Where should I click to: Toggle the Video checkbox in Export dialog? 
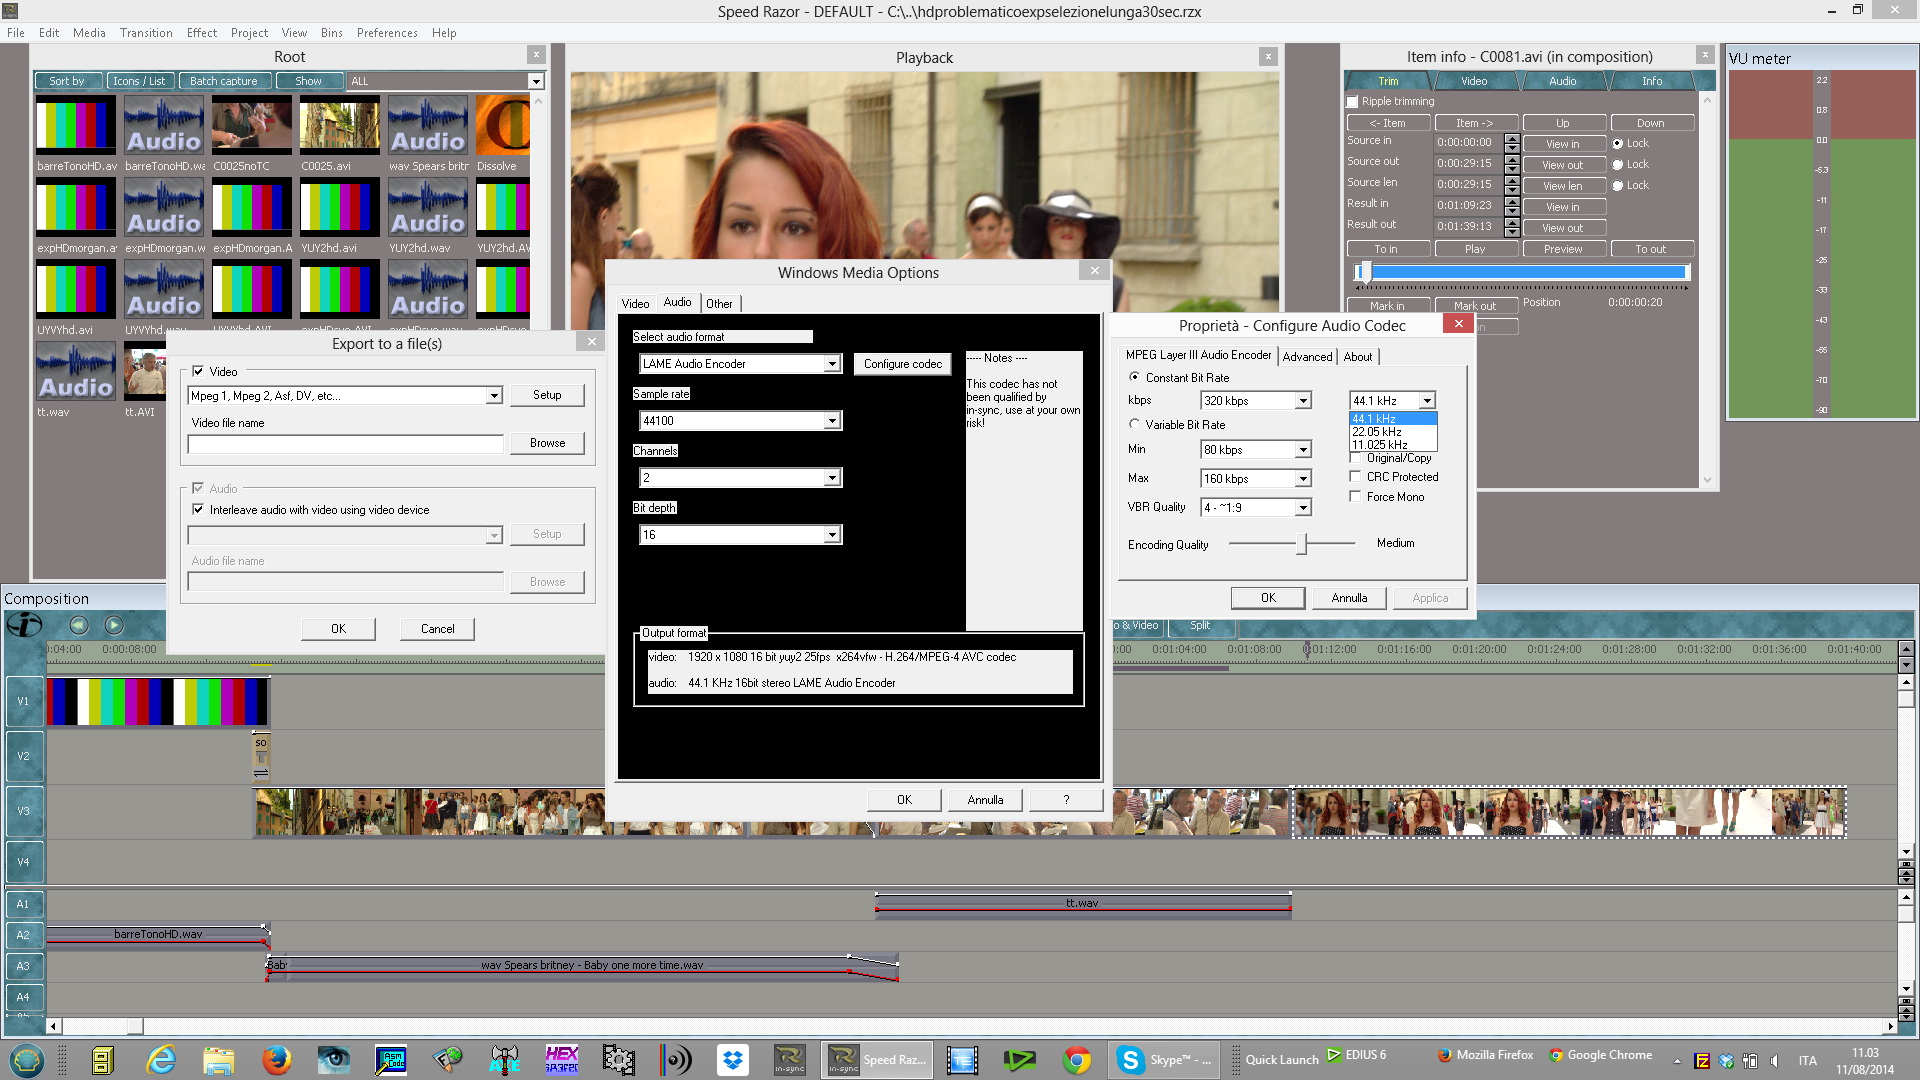point(198,371)
